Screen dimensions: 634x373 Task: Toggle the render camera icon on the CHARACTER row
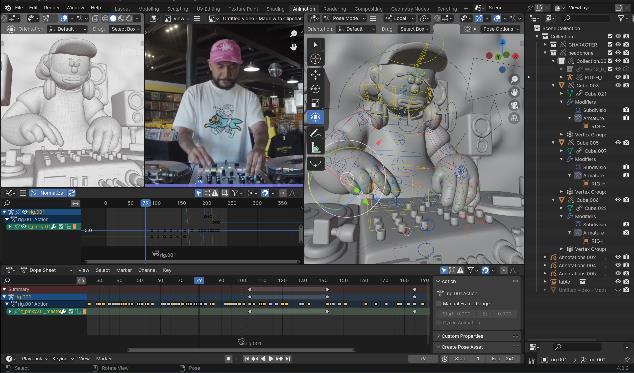click(x=626, y=45)
